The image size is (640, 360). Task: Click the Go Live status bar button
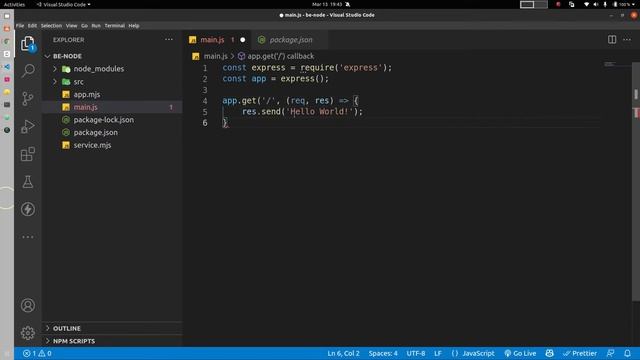click(520, 353)
